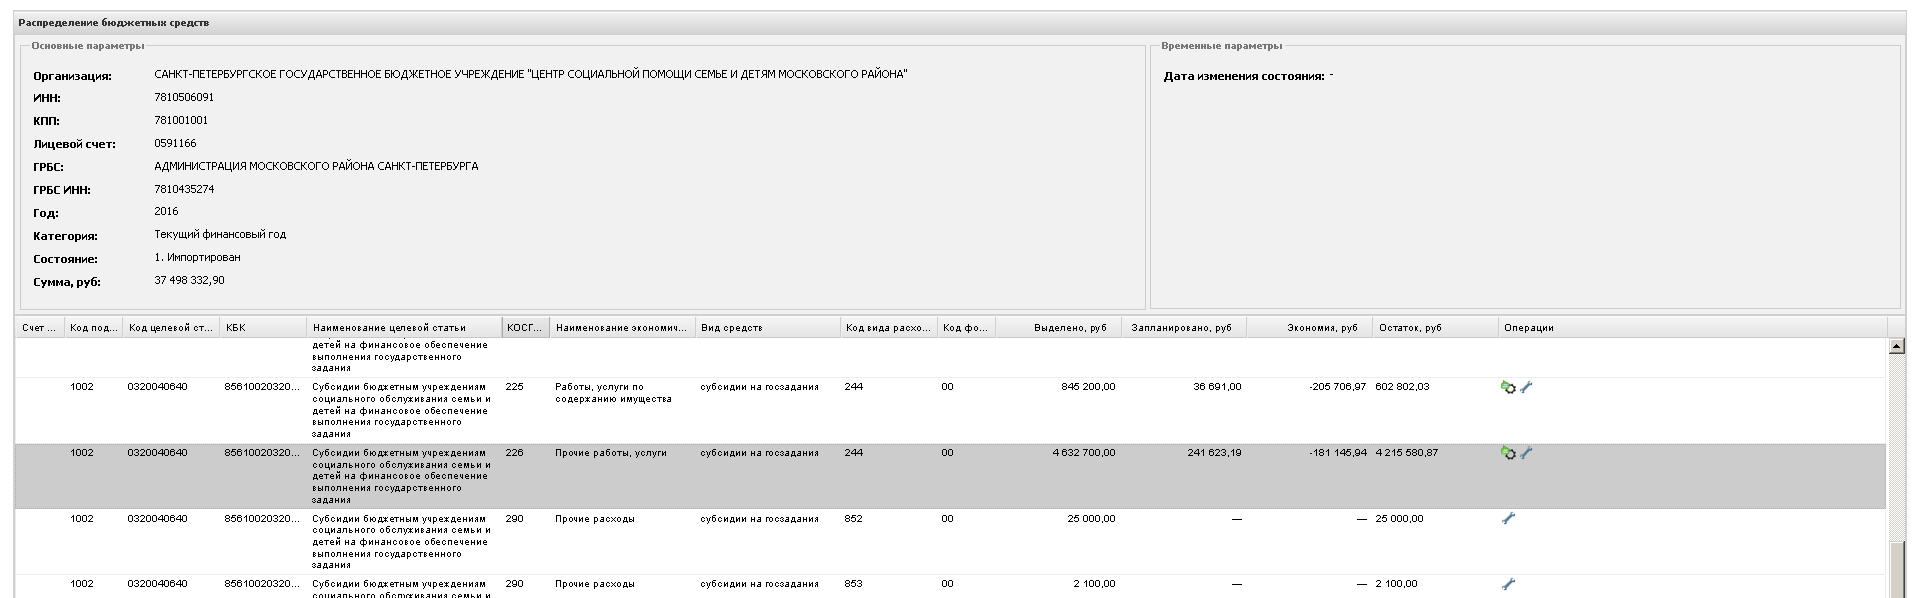
Task: Select the КПП value 781001001
Action: (x=181, y=120)
